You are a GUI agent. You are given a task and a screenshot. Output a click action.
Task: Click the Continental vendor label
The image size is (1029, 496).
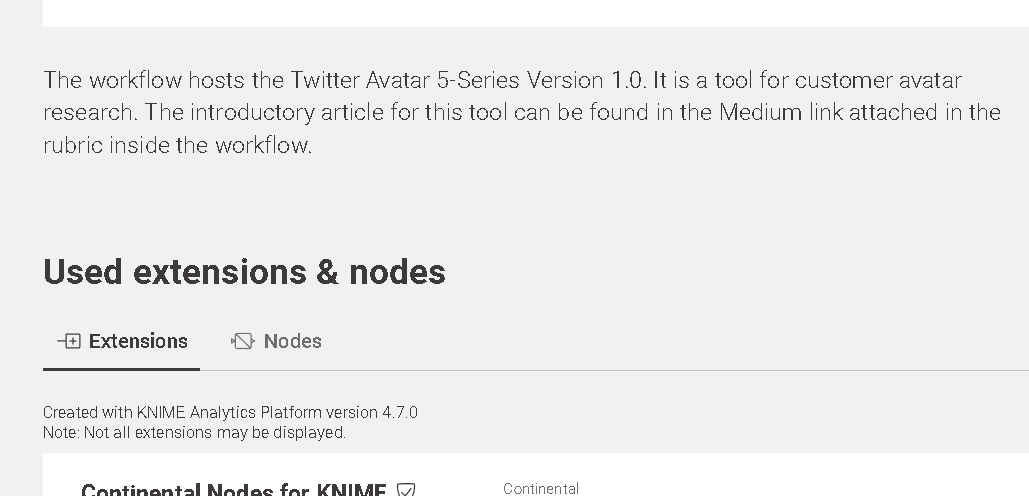click(x=541, y=489)
